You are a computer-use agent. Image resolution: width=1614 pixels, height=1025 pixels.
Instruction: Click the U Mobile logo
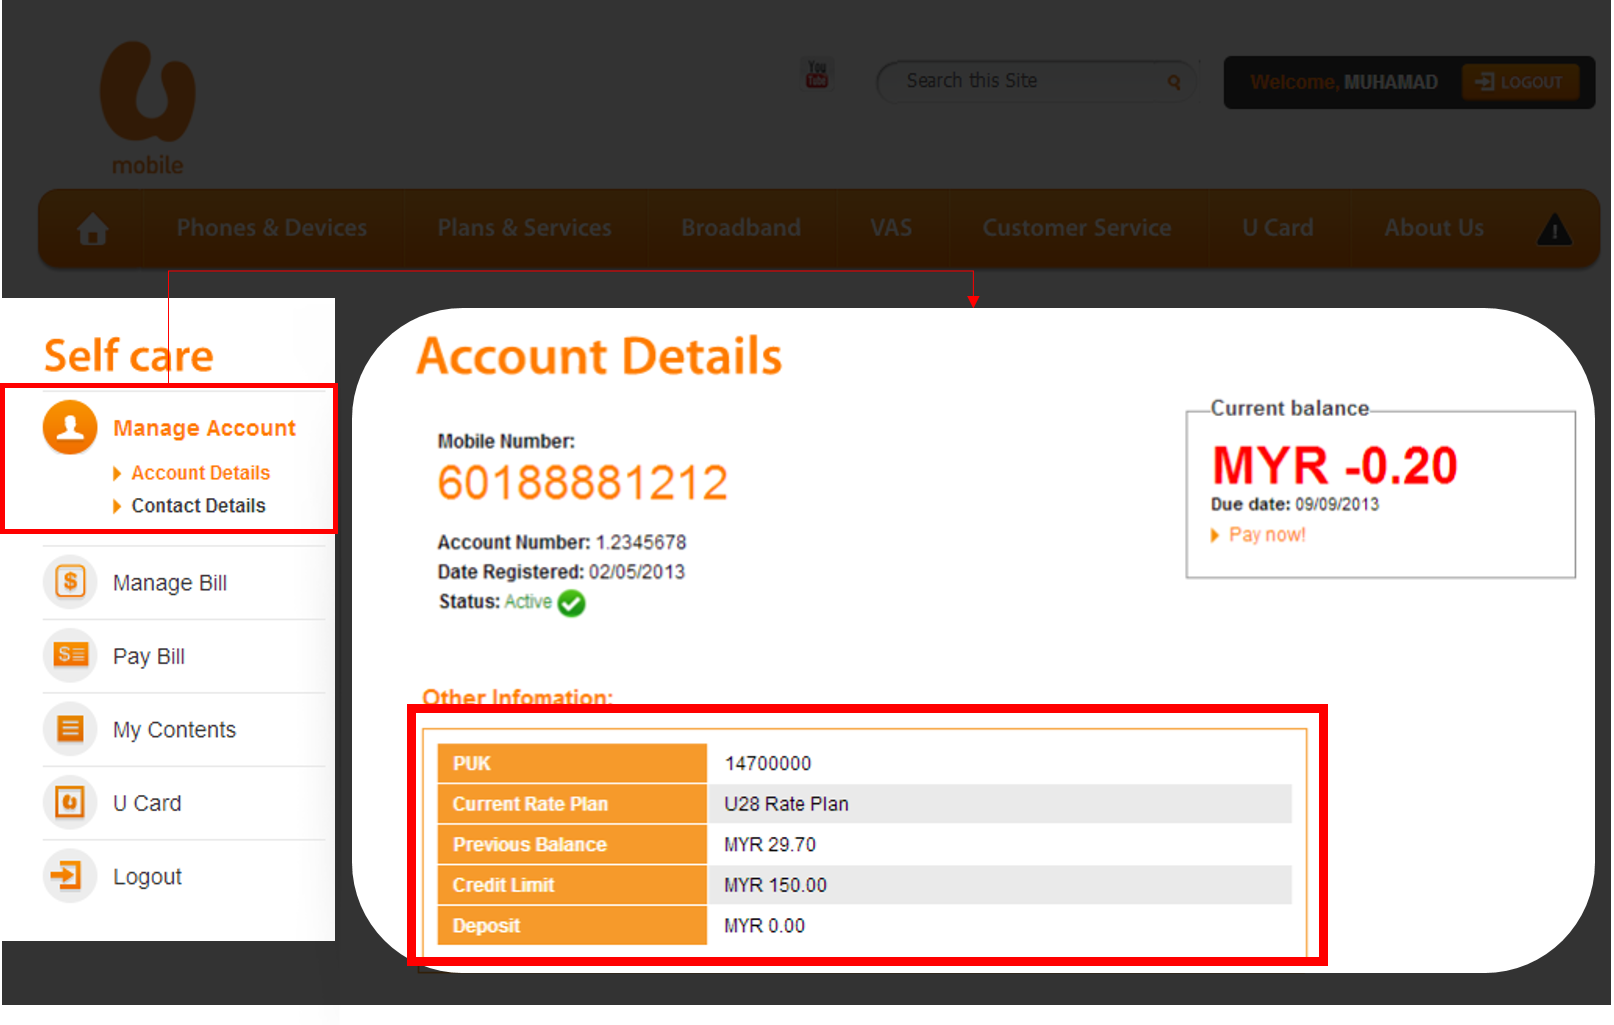tap(147, 108)
